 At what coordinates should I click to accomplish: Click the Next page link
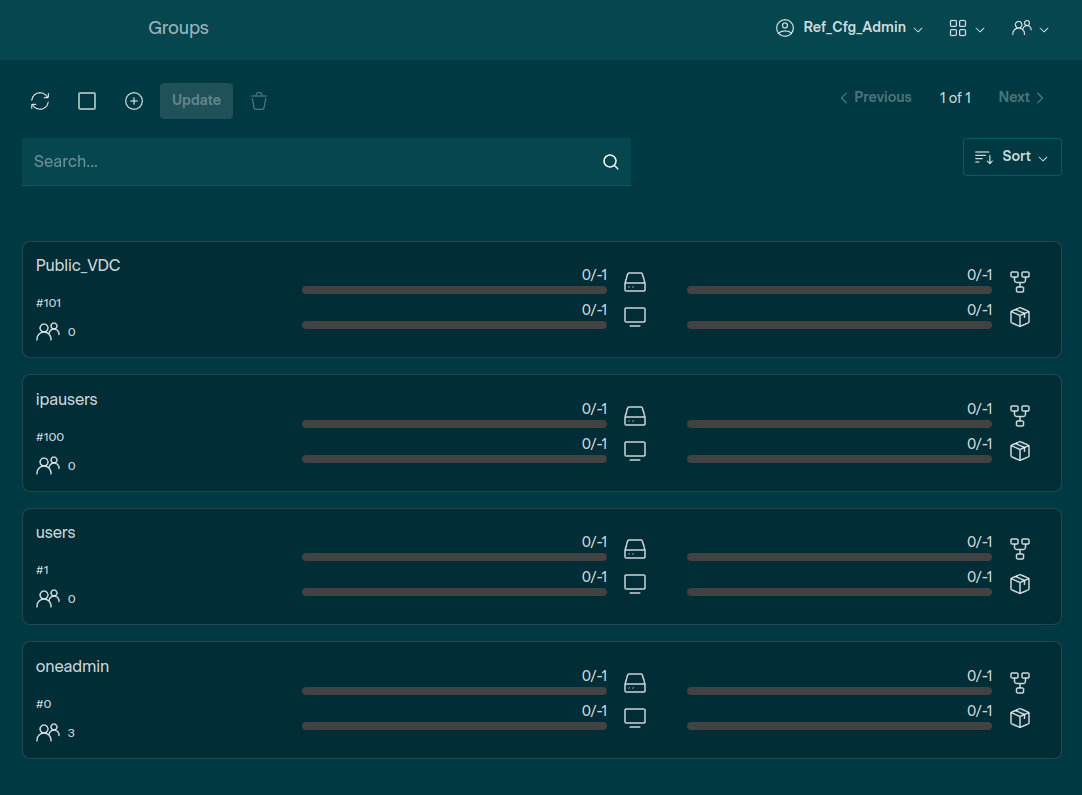tap(1021, 97)
